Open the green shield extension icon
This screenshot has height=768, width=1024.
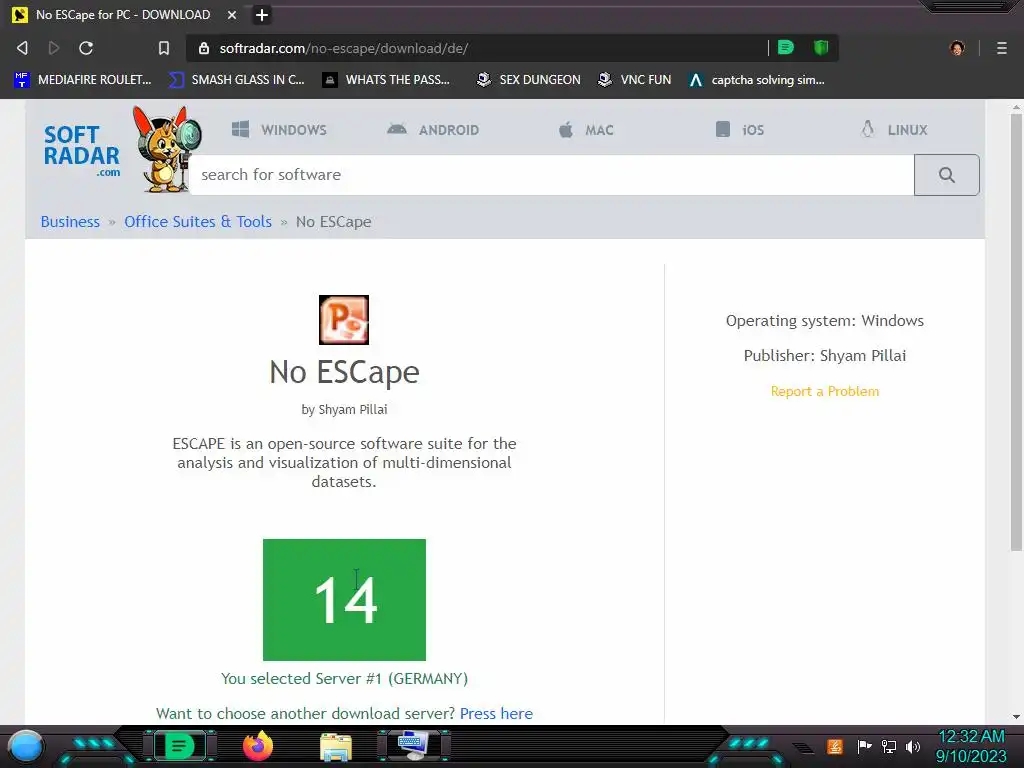(x=821, y=47)
